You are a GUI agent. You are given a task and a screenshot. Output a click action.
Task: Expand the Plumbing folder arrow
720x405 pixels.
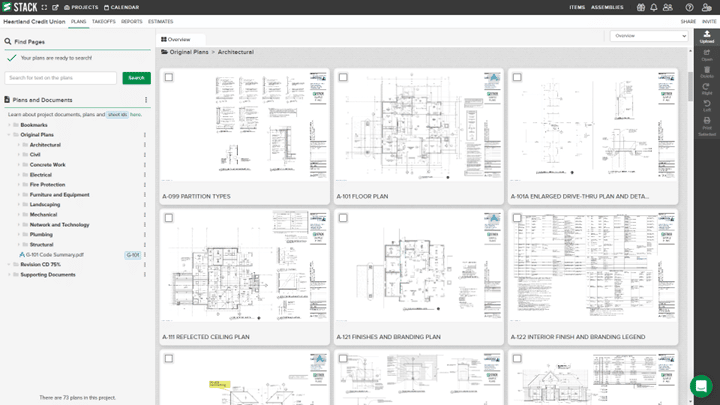pos(18,235)
